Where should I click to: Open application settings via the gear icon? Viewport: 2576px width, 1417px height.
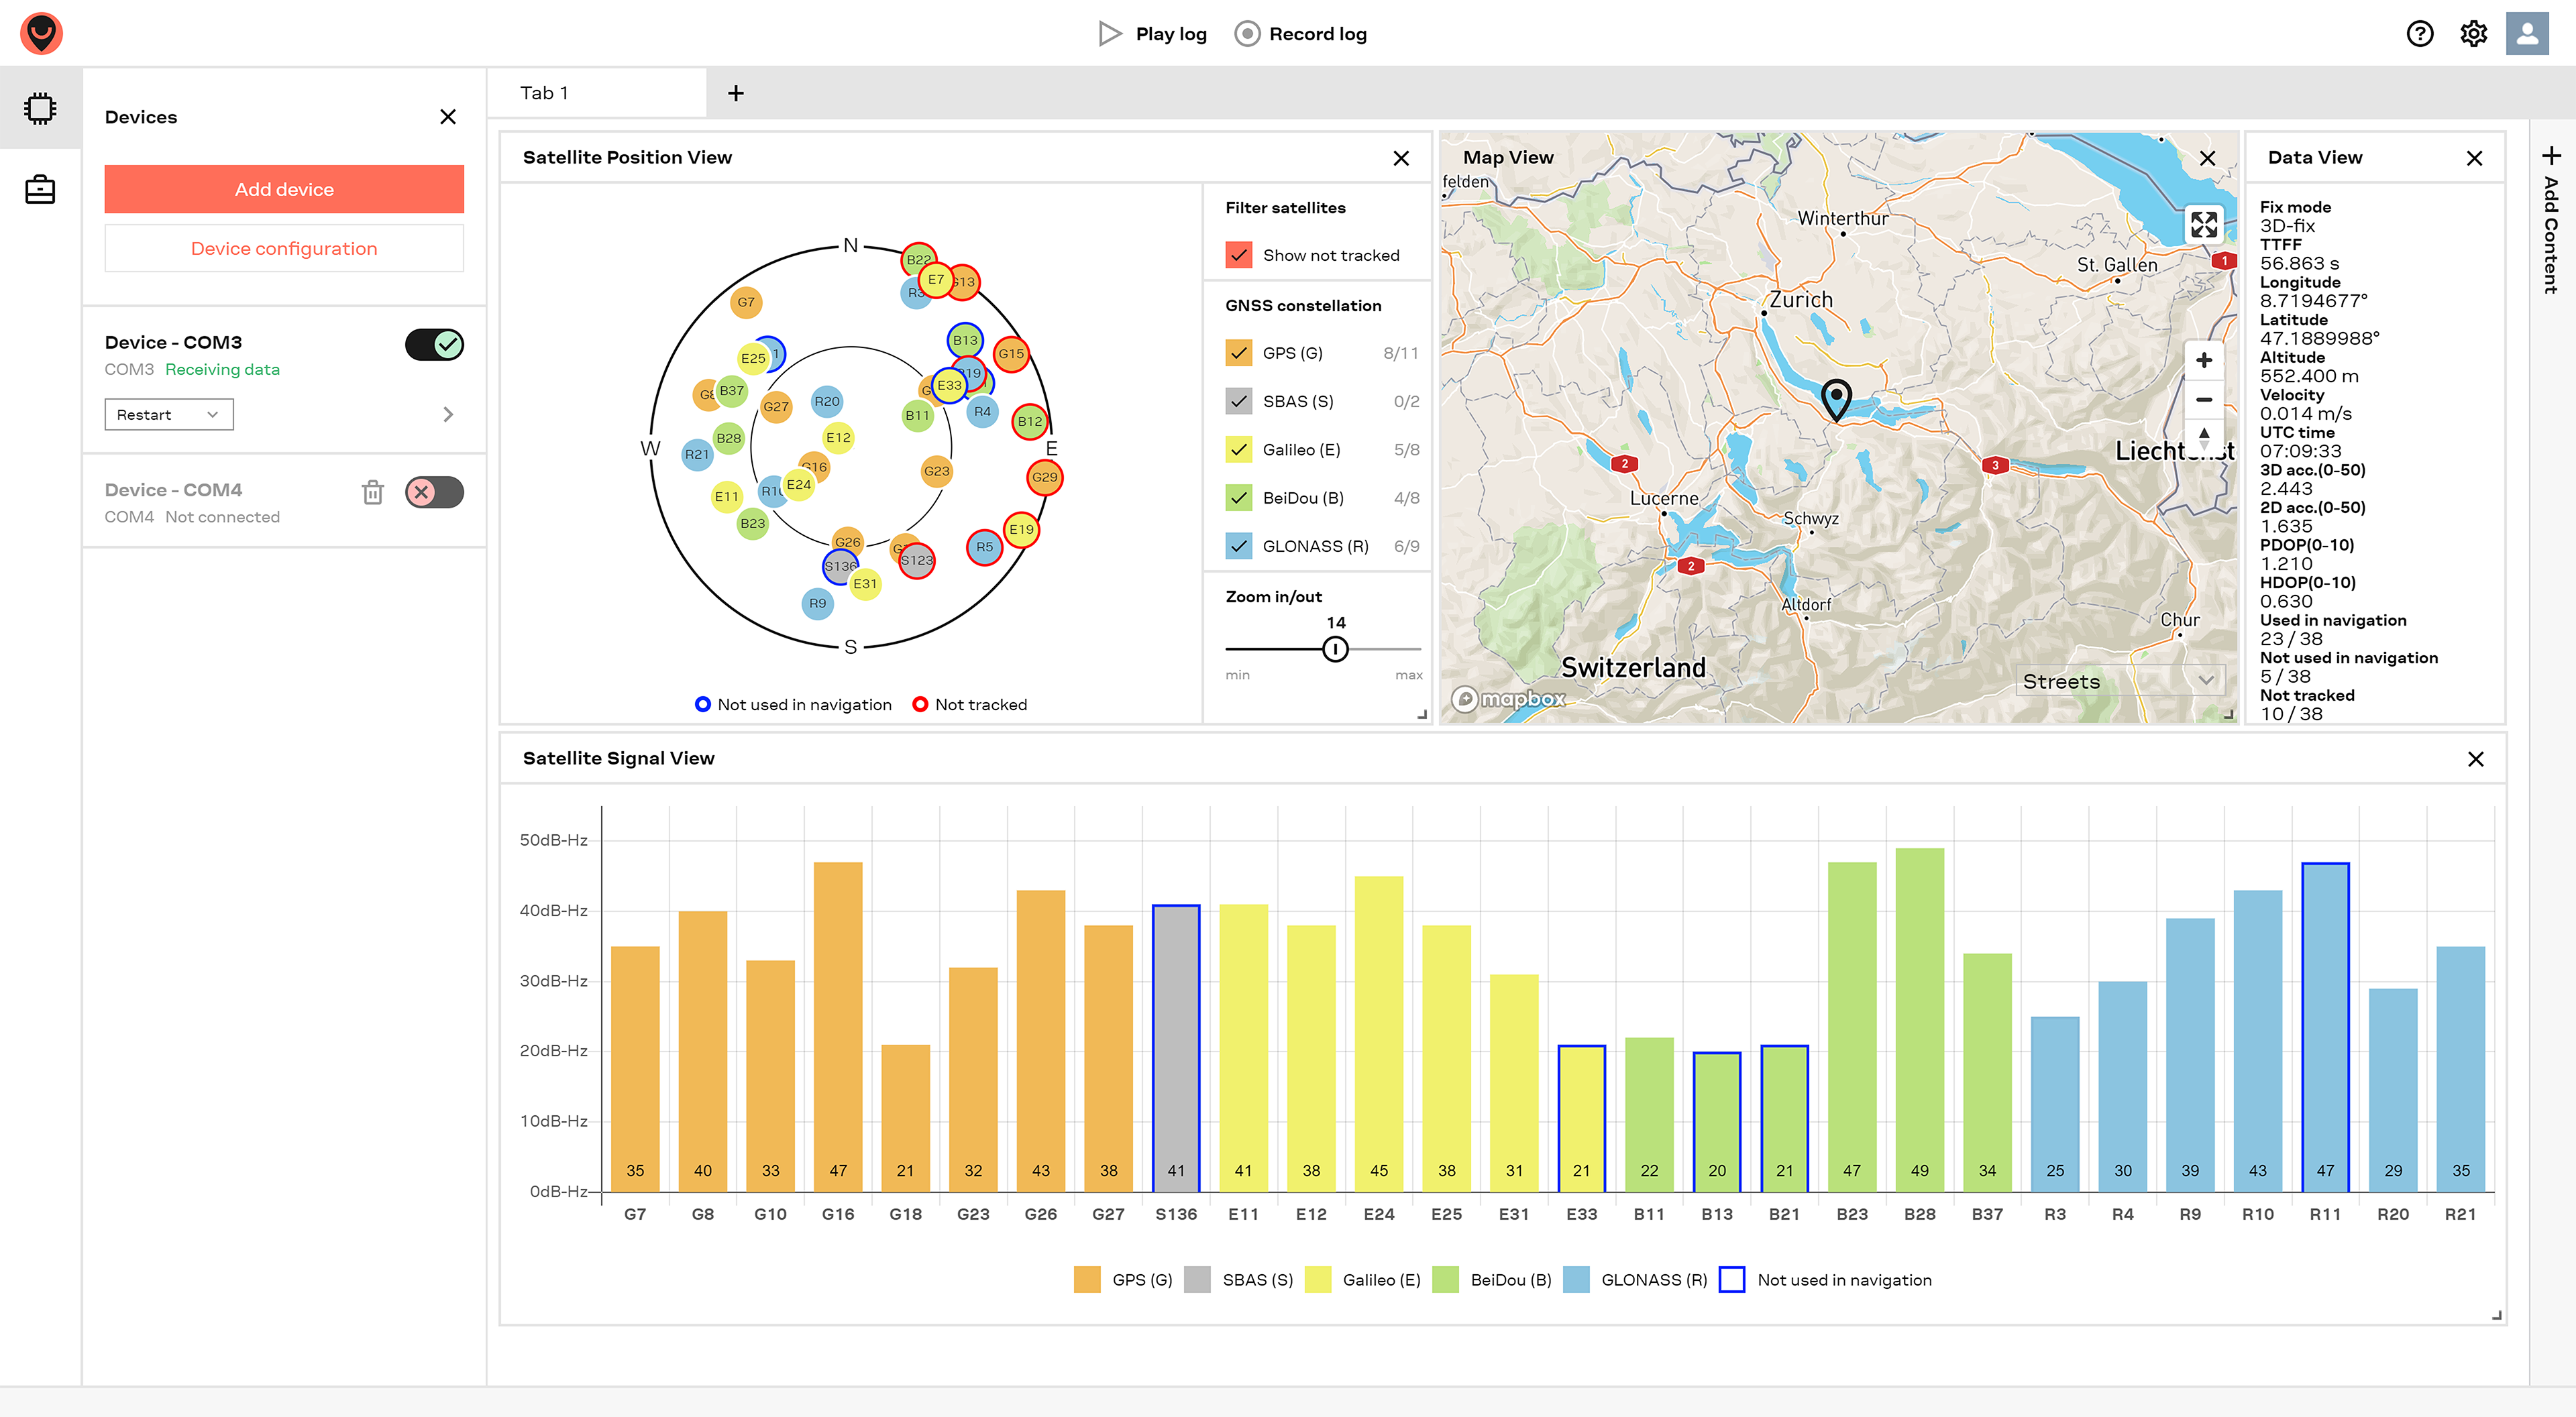[x=2474, y=33]
